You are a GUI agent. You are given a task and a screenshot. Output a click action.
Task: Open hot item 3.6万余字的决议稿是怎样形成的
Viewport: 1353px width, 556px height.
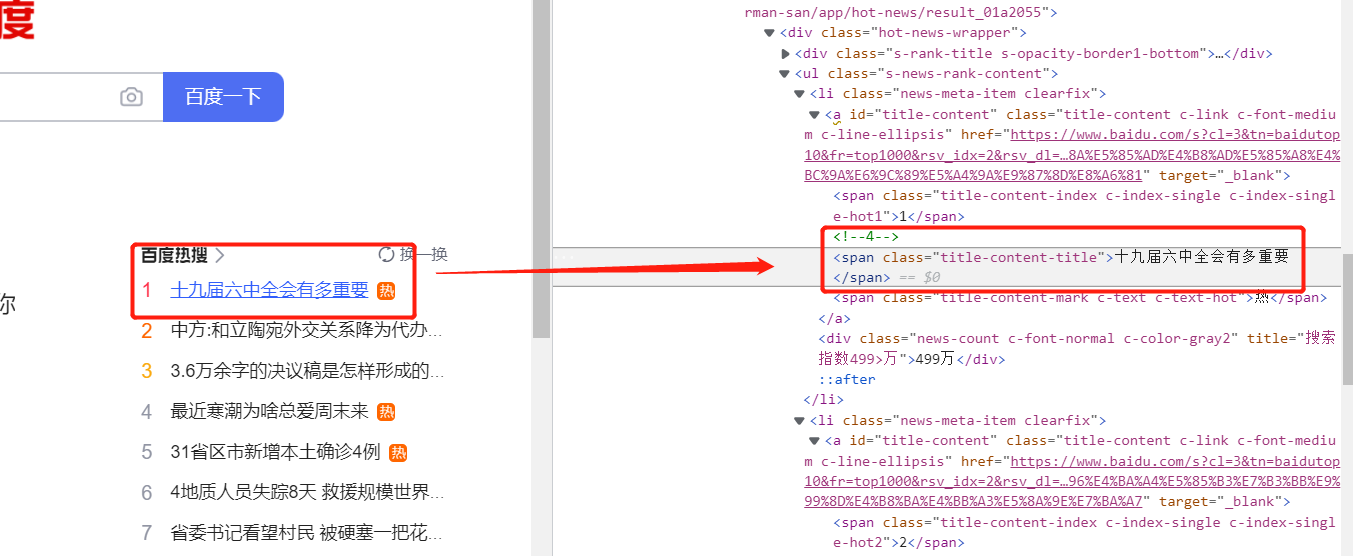point(306,371)
